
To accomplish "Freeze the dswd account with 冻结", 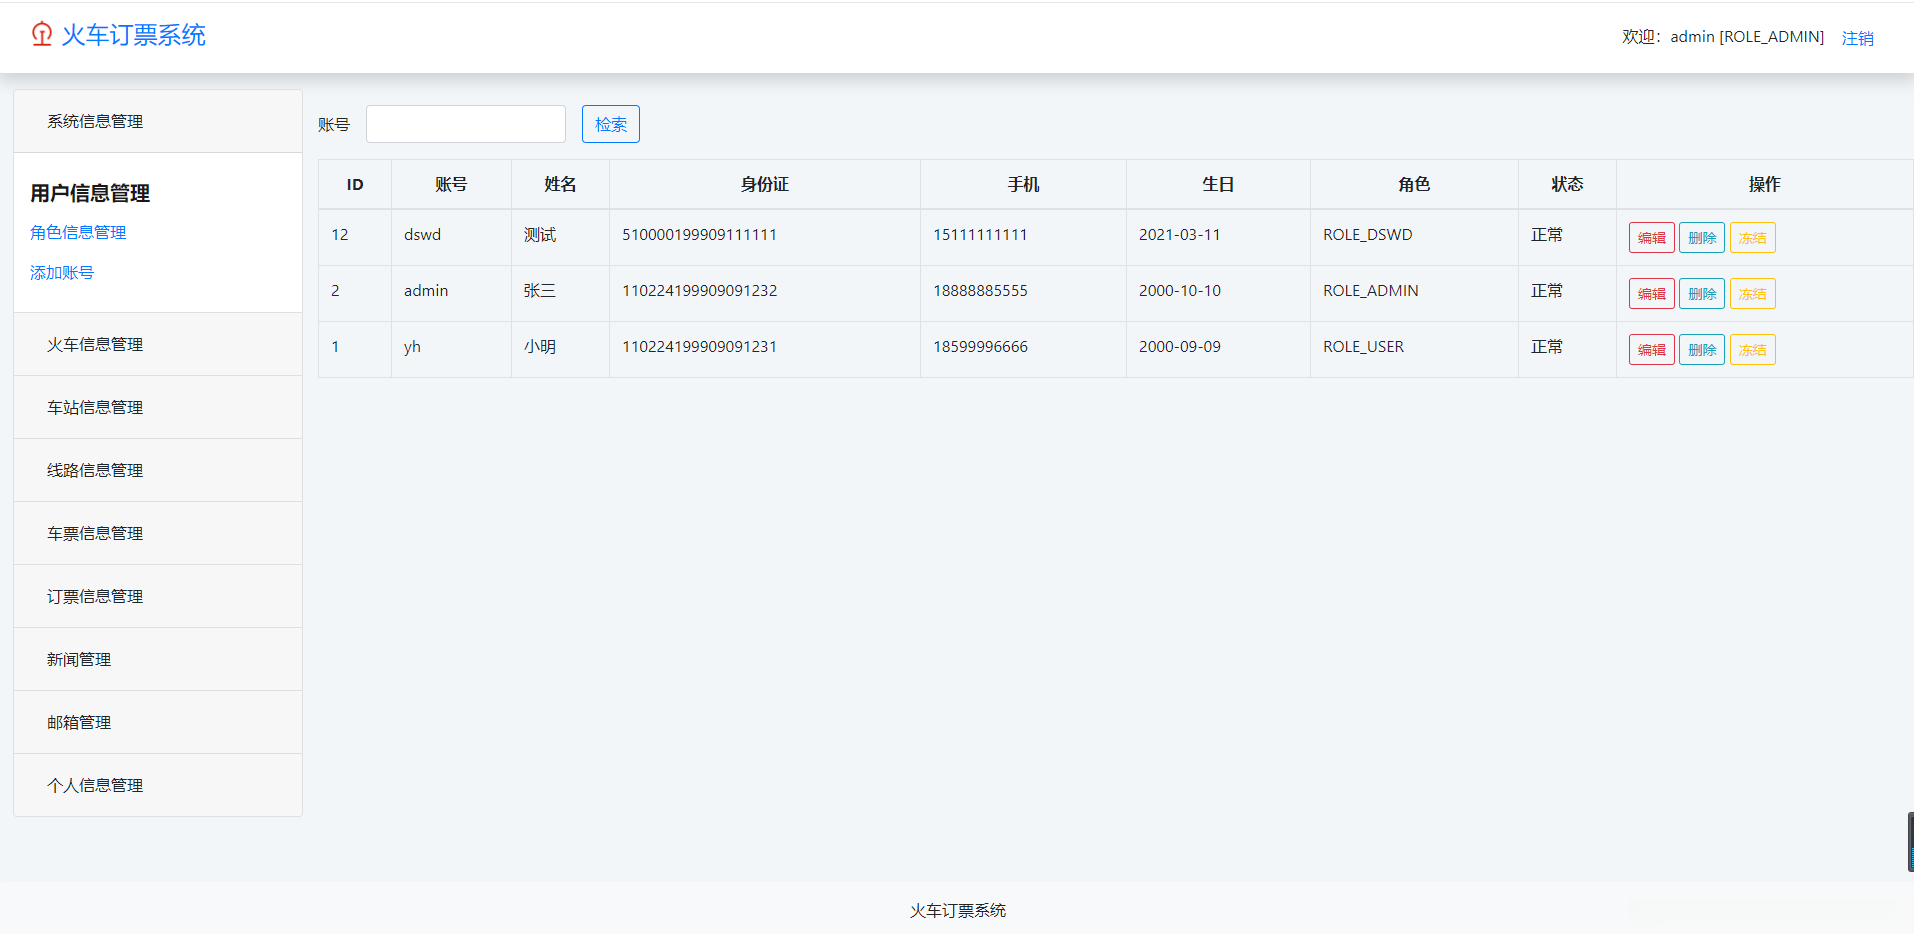I will tap(1752, 238).
